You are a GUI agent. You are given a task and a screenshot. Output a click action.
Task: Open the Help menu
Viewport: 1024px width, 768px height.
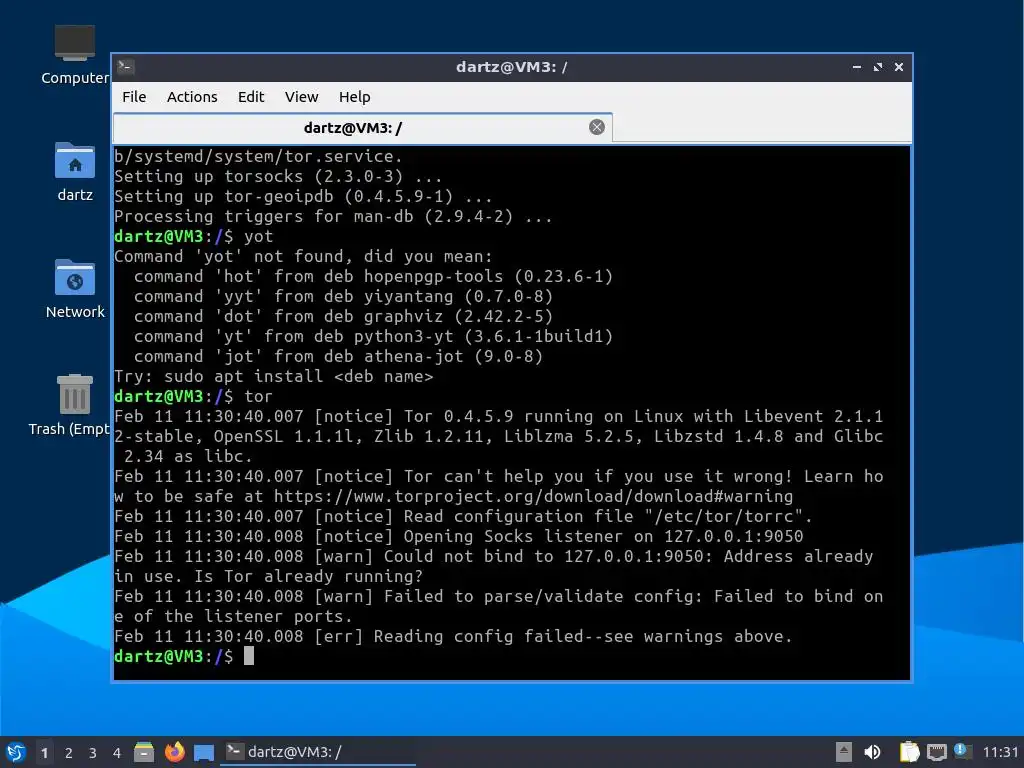tap(355, 97)
